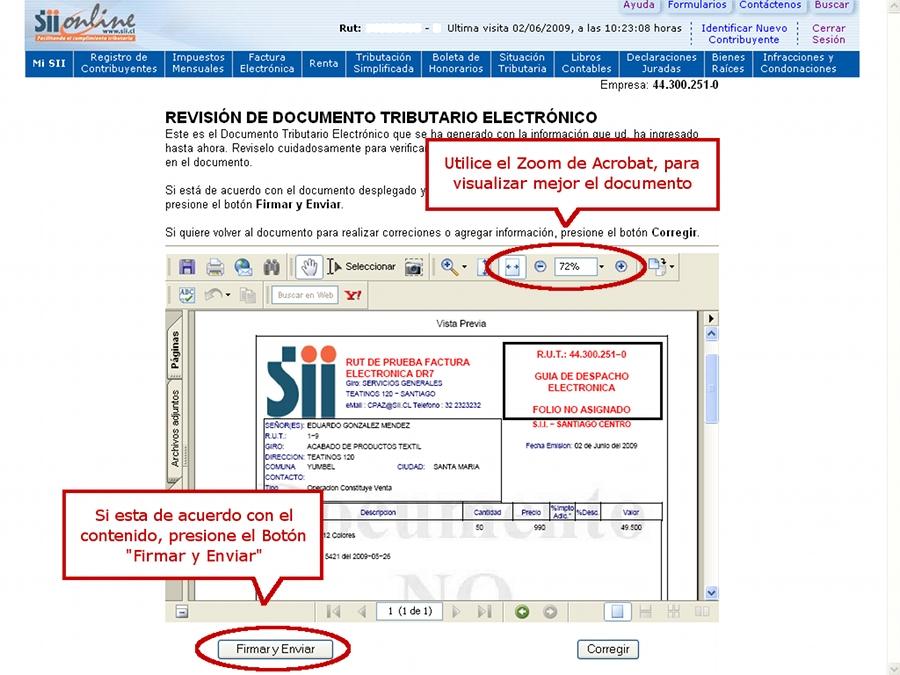
Task: Zoom in with the plus circle button
Action: (621, 266)
